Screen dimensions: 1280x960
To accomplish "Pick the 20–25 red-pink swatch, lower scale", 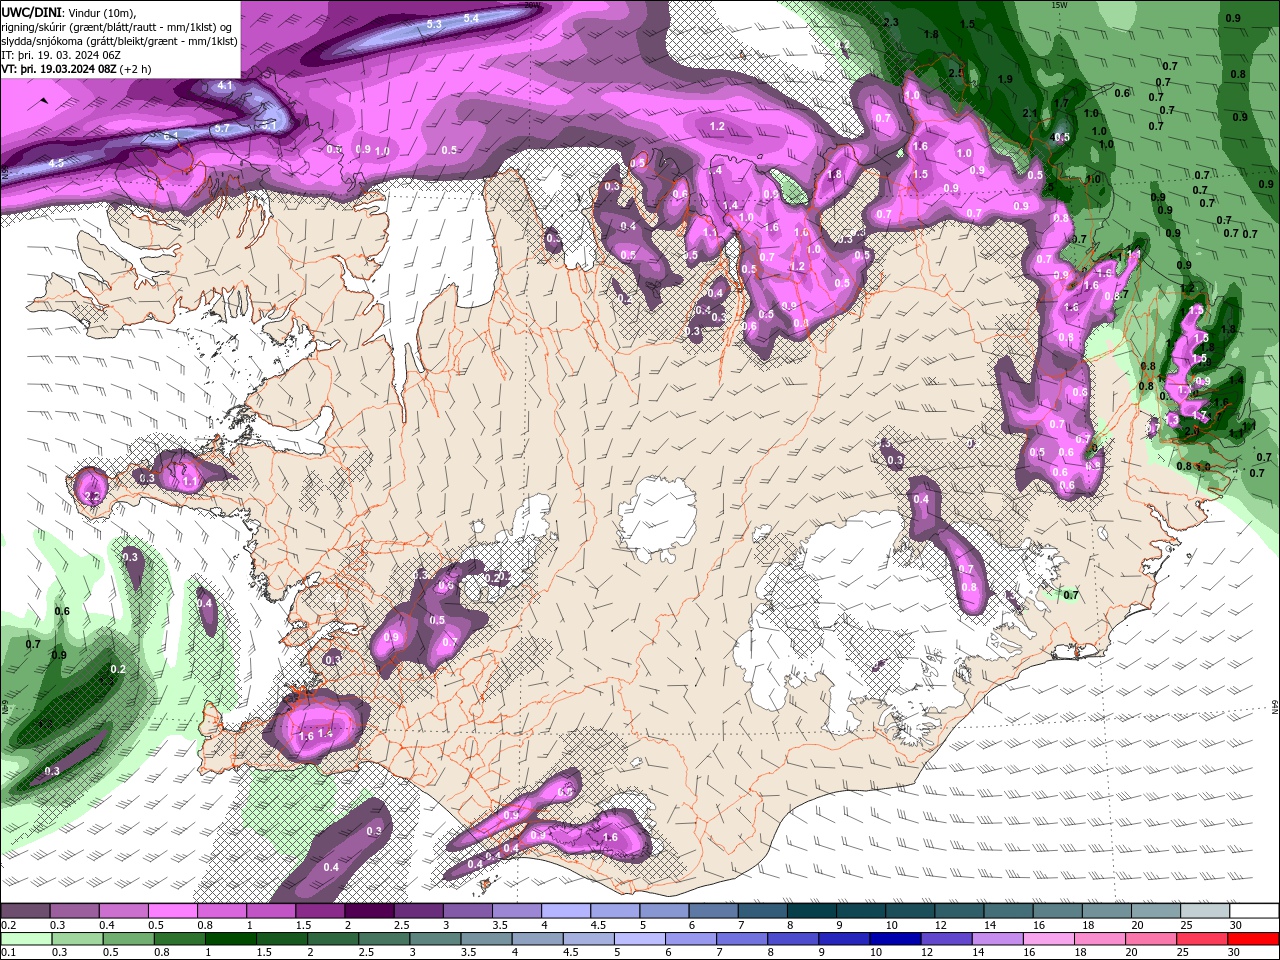I will [x=1152, y=938].
